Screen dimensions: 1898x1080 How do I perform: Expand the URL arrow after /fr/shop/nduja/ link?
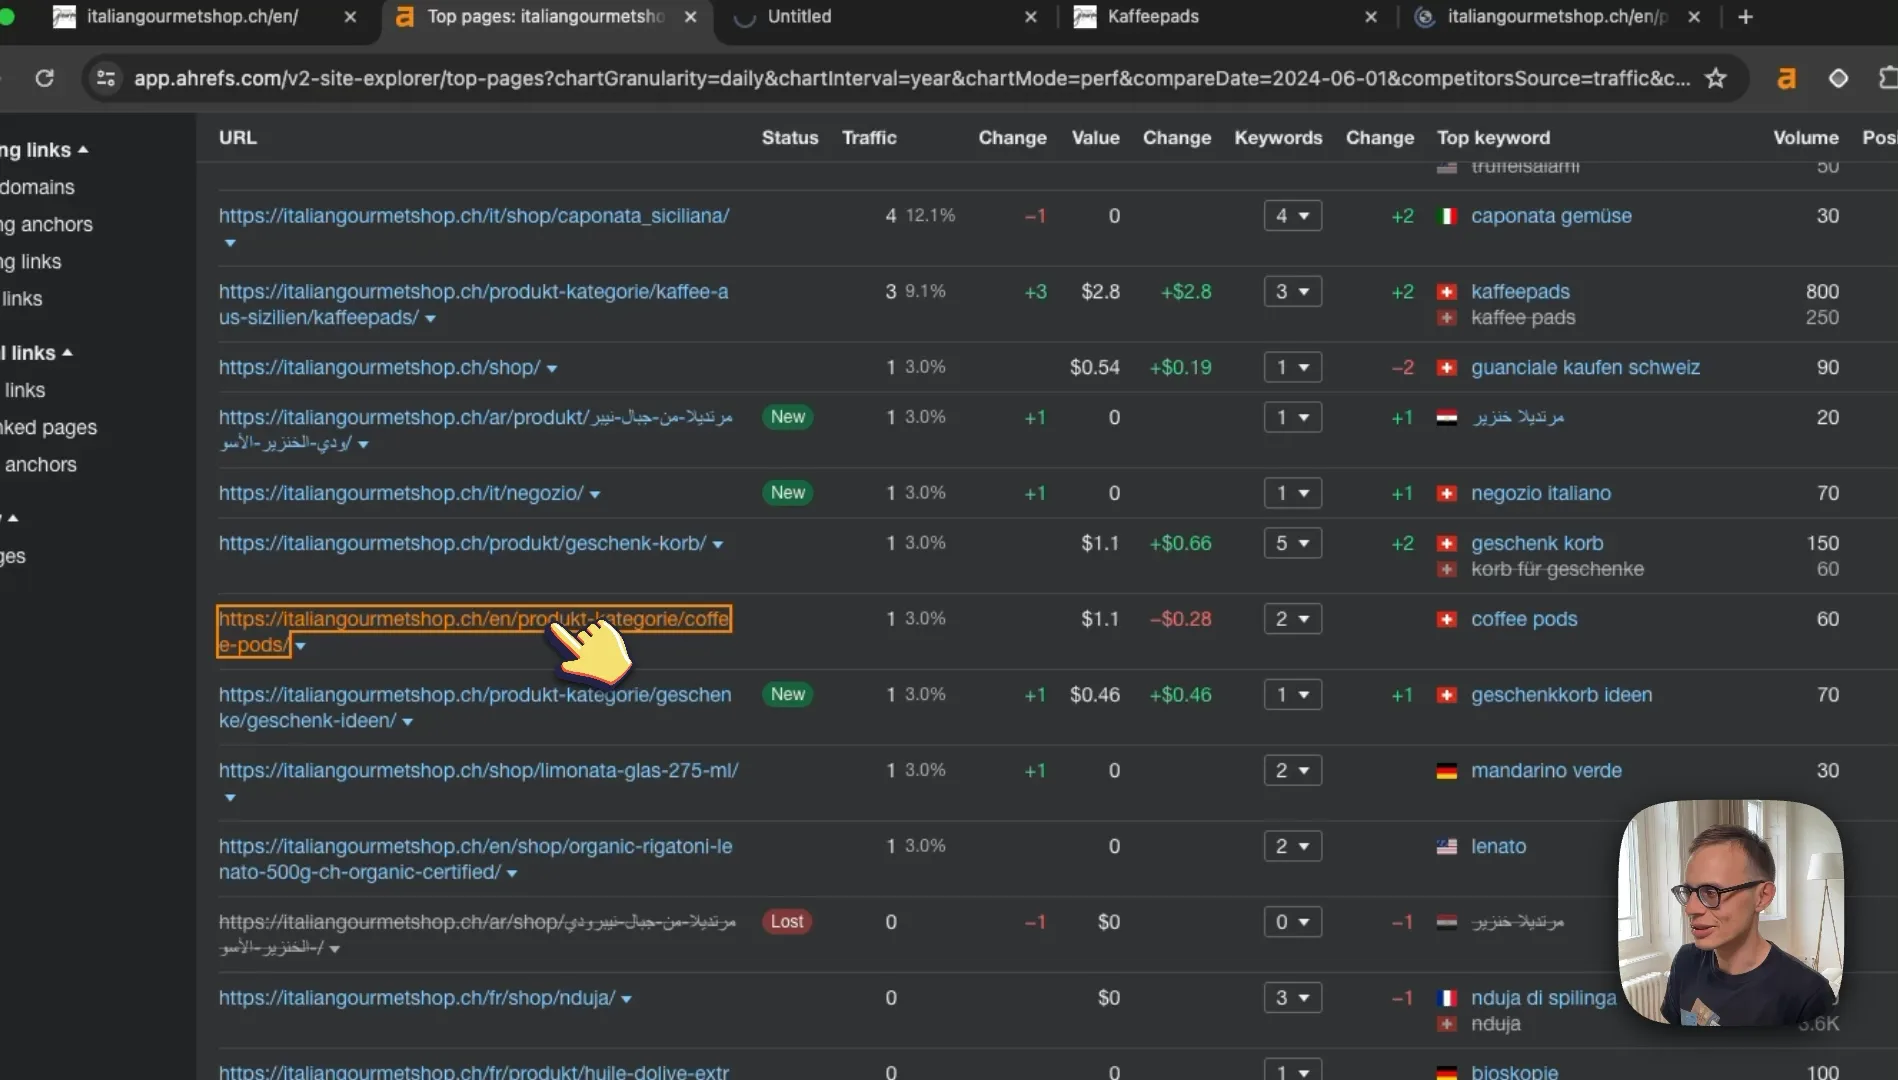coord(626,1000)
